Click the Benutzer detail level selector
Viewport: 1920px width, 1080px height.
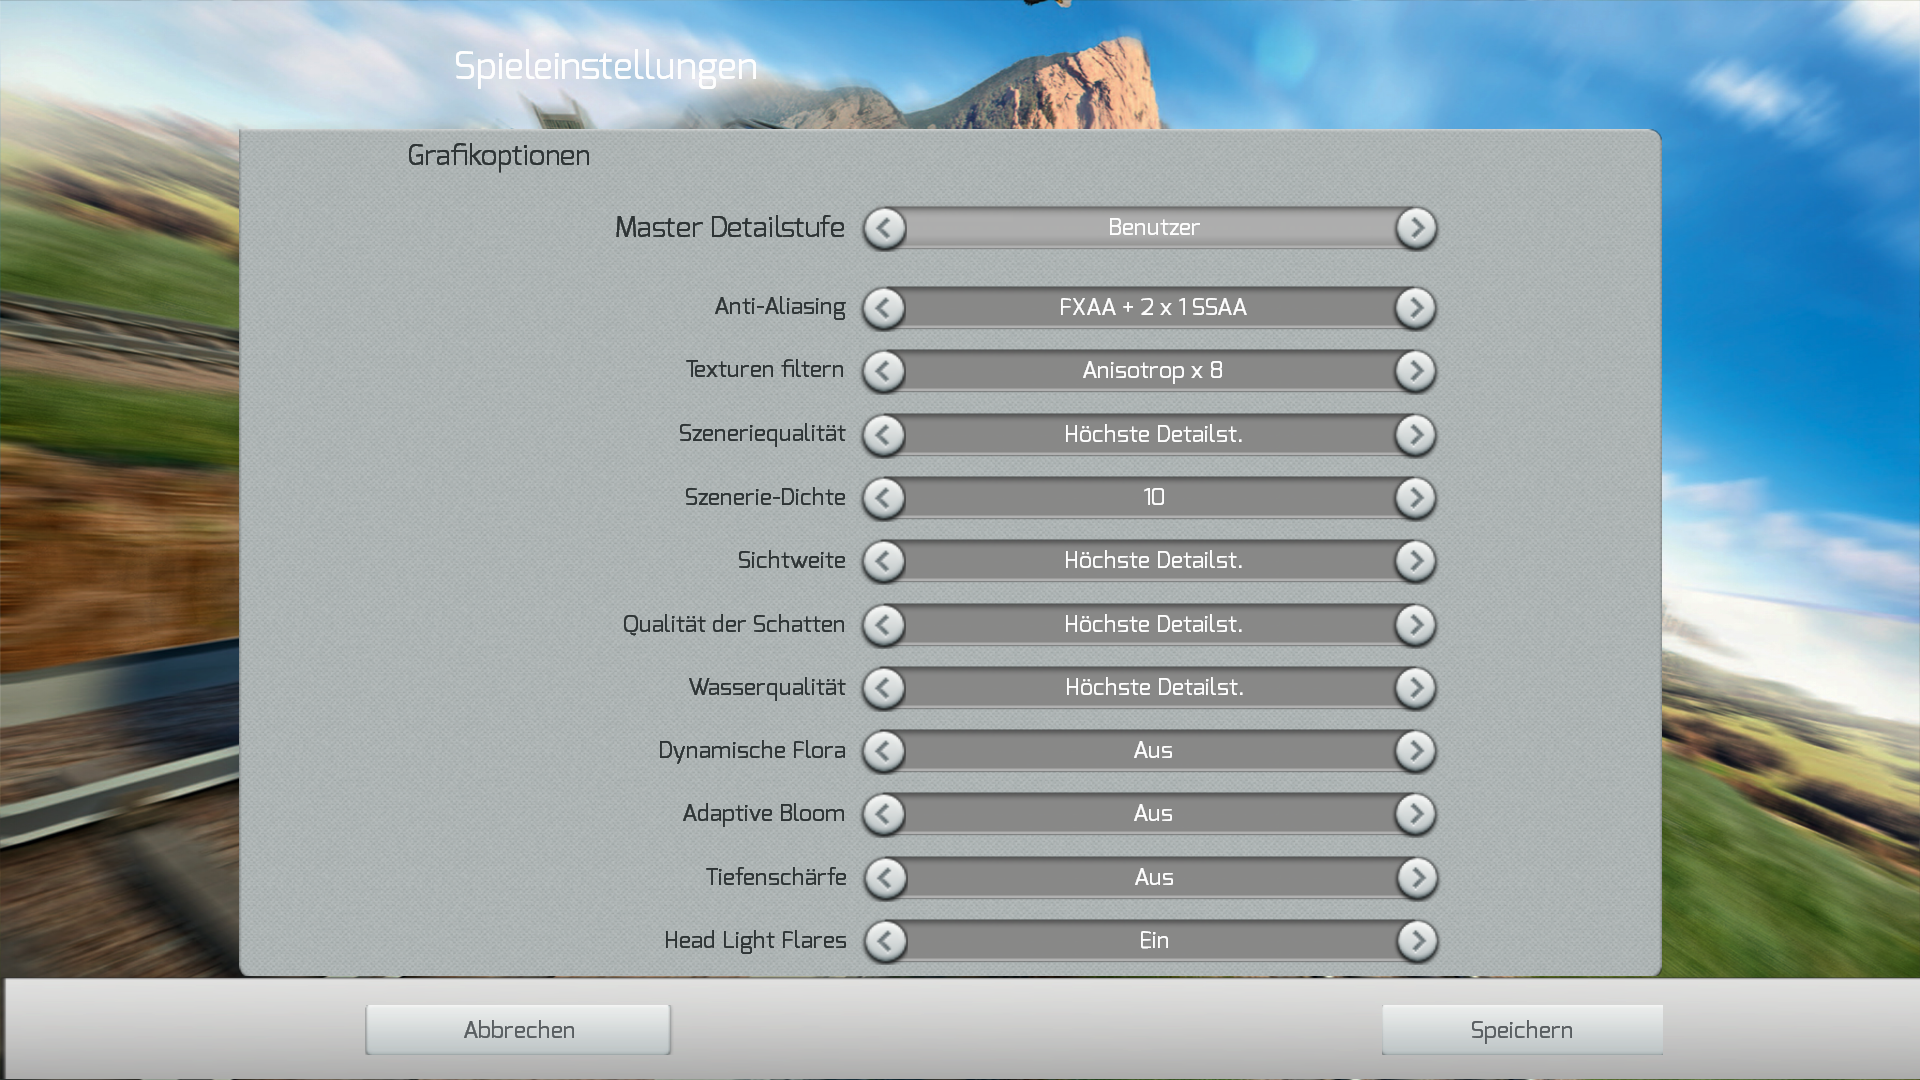[x=1152, y=228]
